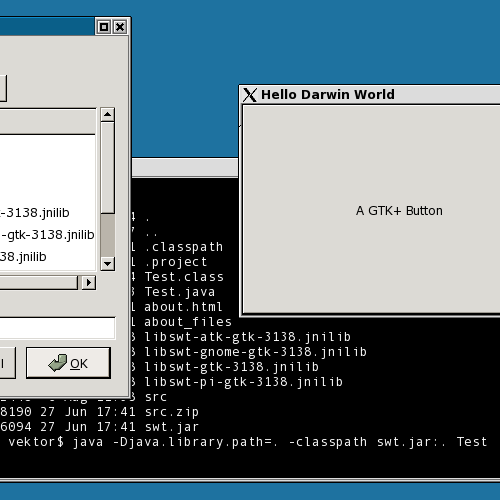Click "Test.java" in the terminal listing
Image resolution: width=500 pixels, height=500 pixels.
[180, 292]
